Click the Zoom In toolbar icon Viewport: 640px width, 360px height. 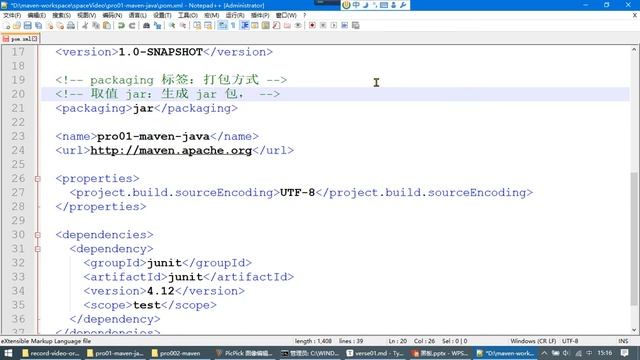click(x=172, y=25)
